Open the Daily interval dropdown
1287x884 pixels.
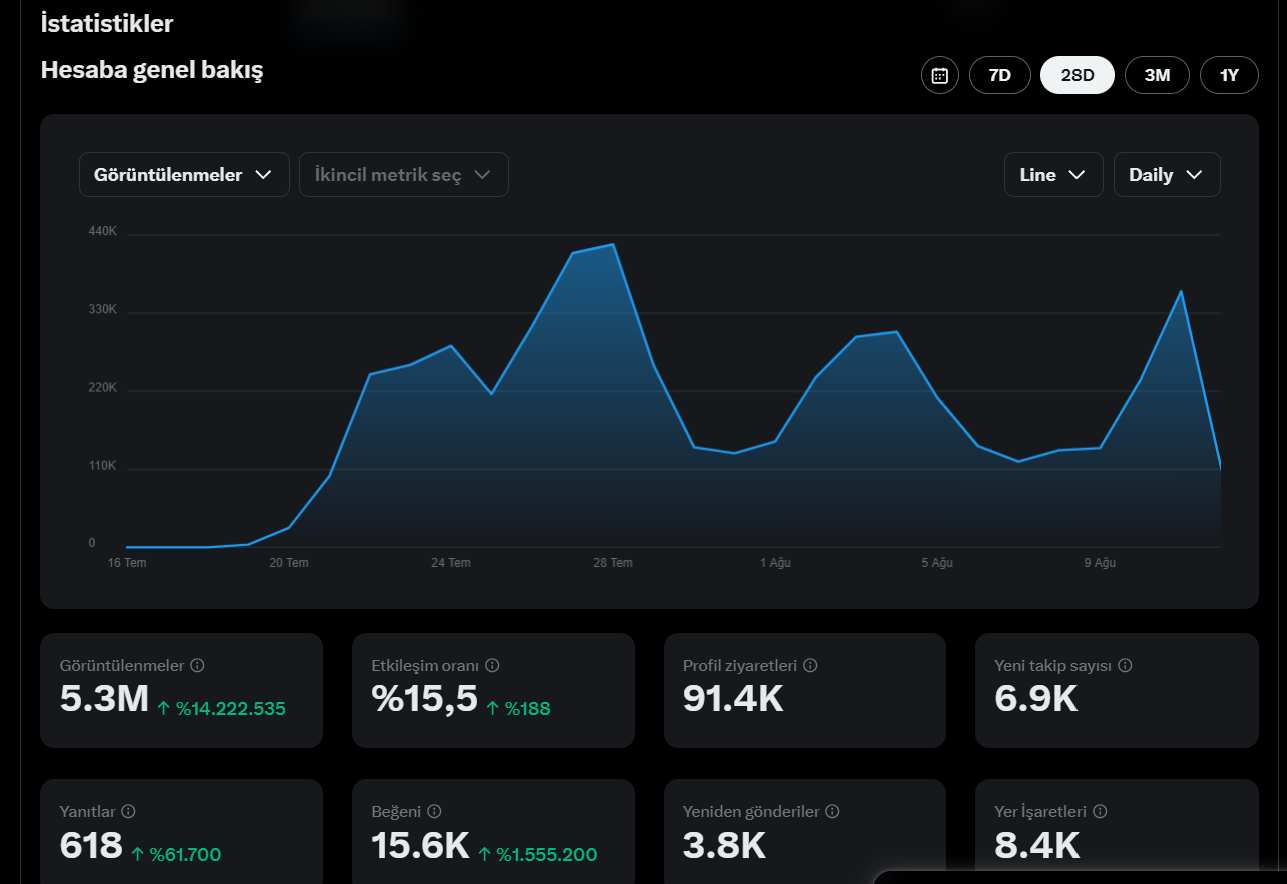point(1167,175)
